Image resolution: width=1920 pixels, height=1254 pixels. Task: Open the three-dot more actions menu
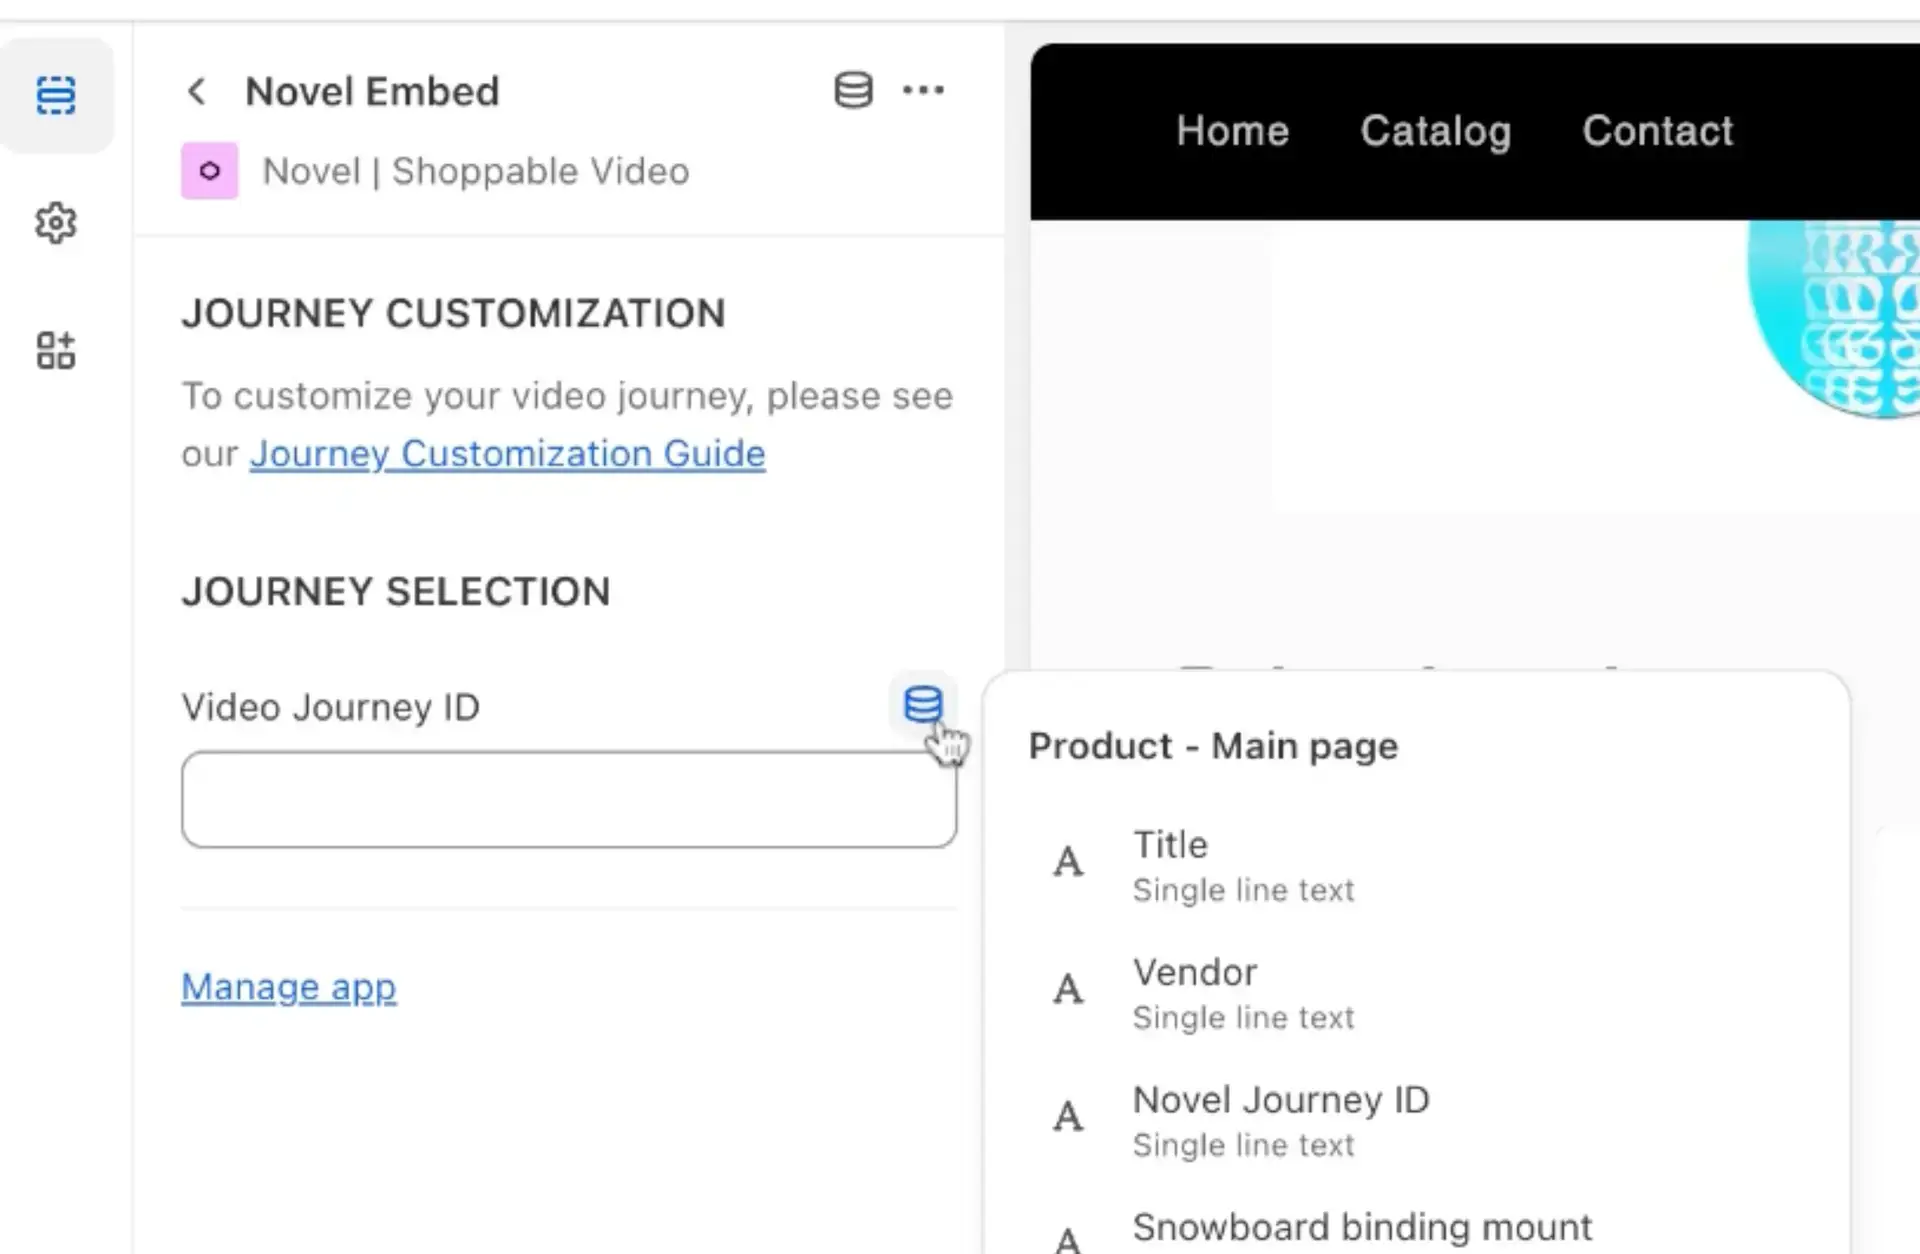click(922, 91)
